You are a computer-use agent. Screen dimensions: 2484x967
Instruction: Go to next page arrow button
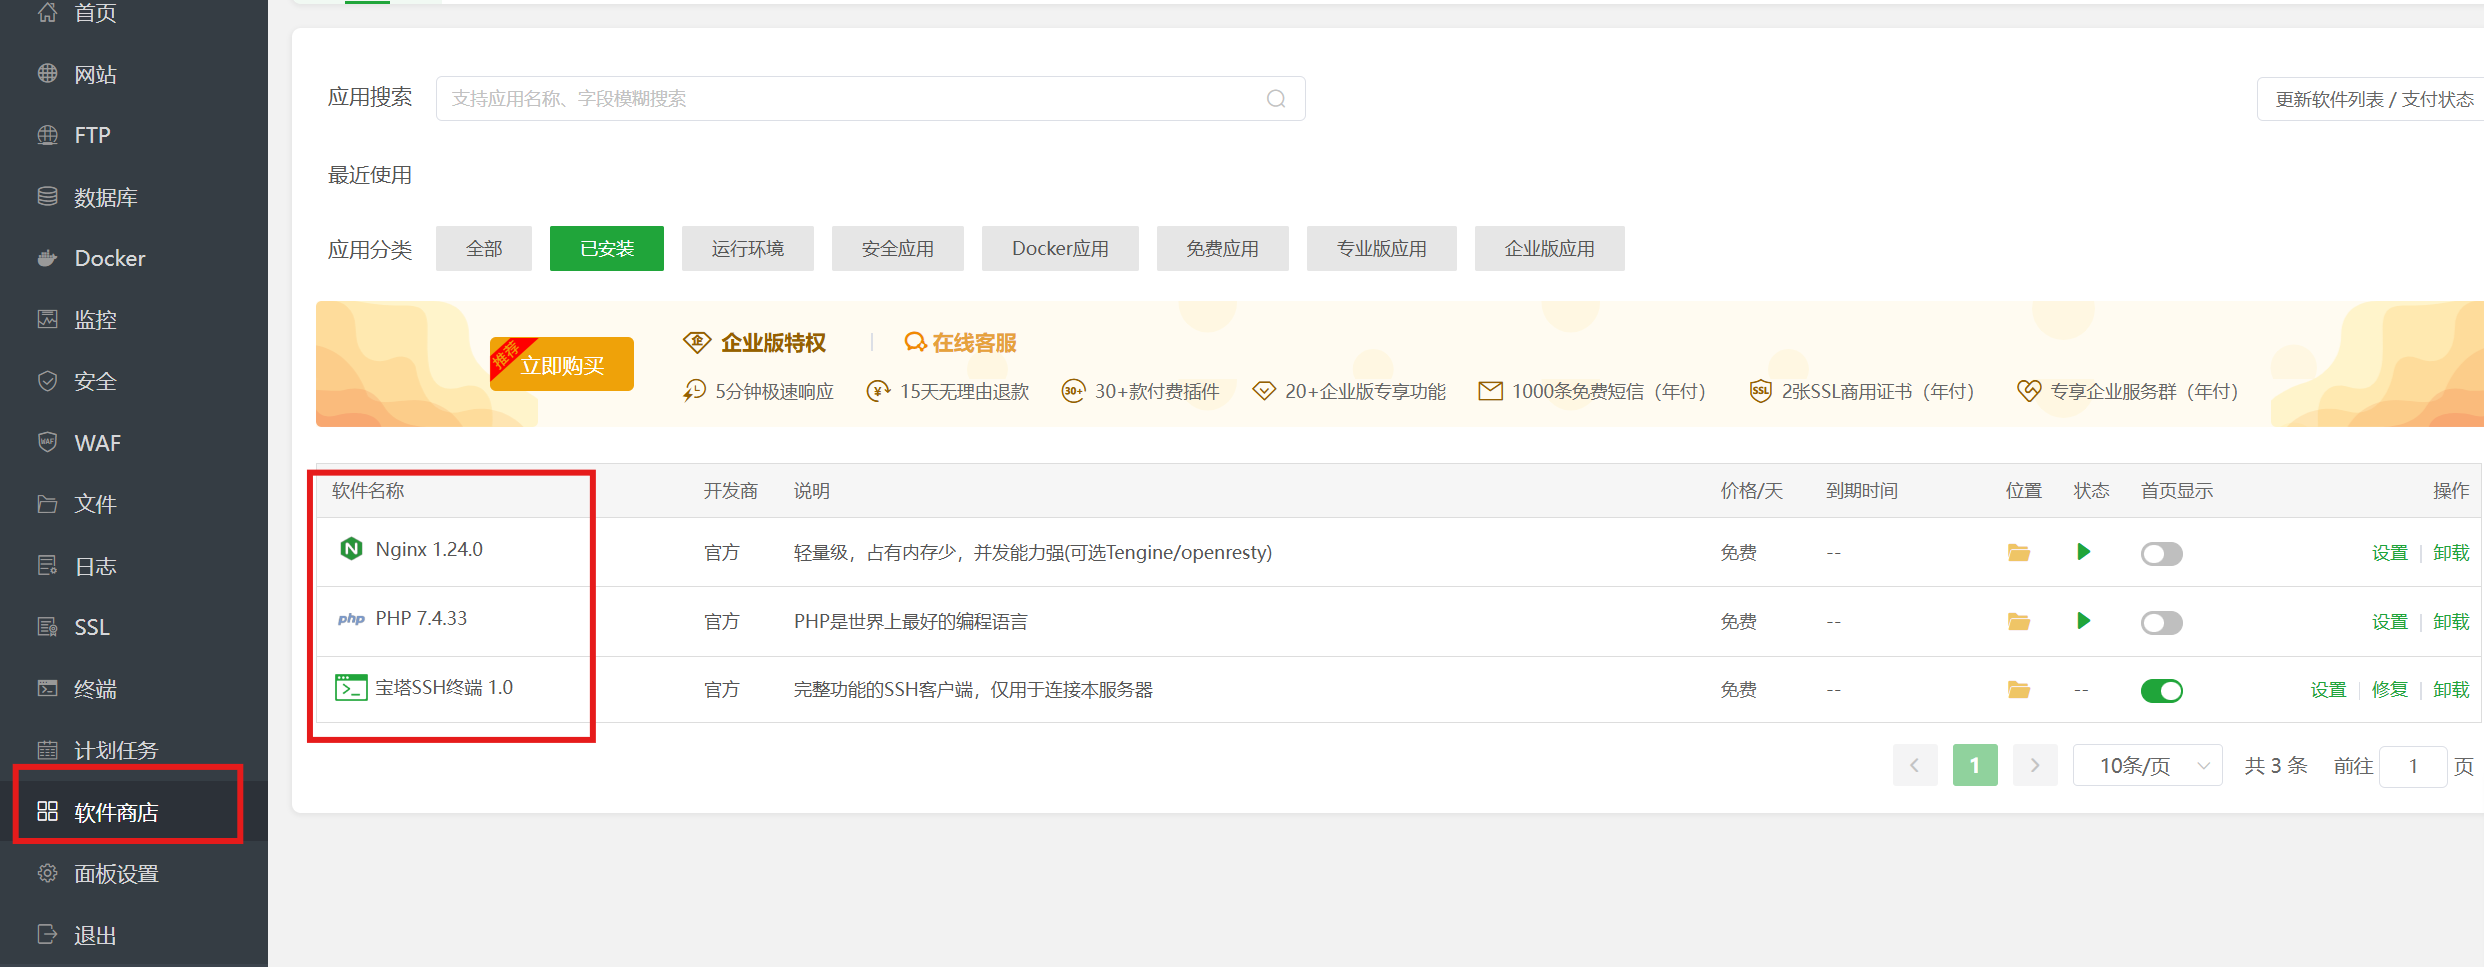(2035, 766)
